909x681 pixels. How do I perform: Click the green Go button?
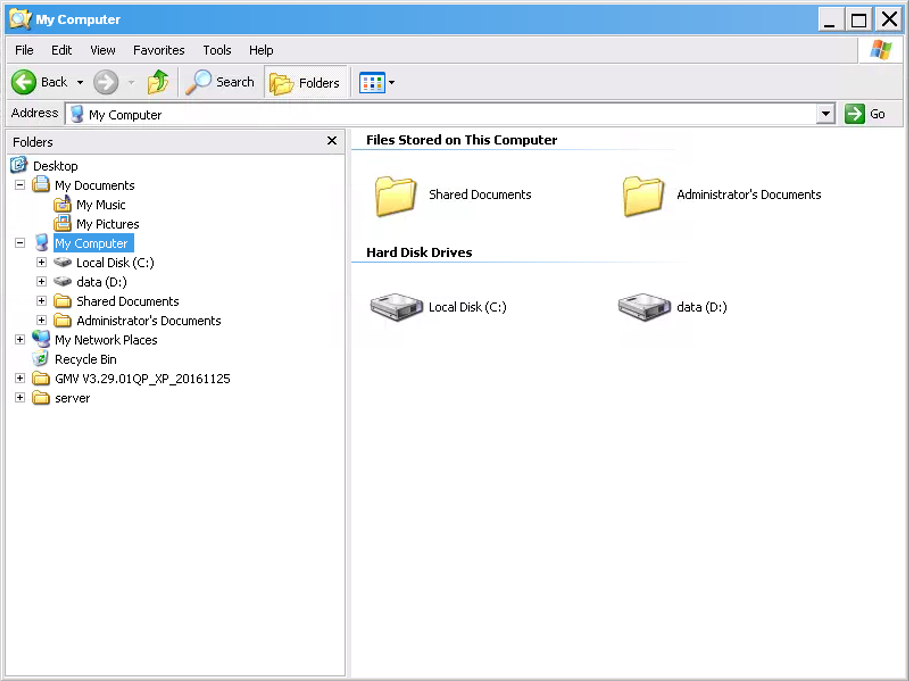pos(865,114)
